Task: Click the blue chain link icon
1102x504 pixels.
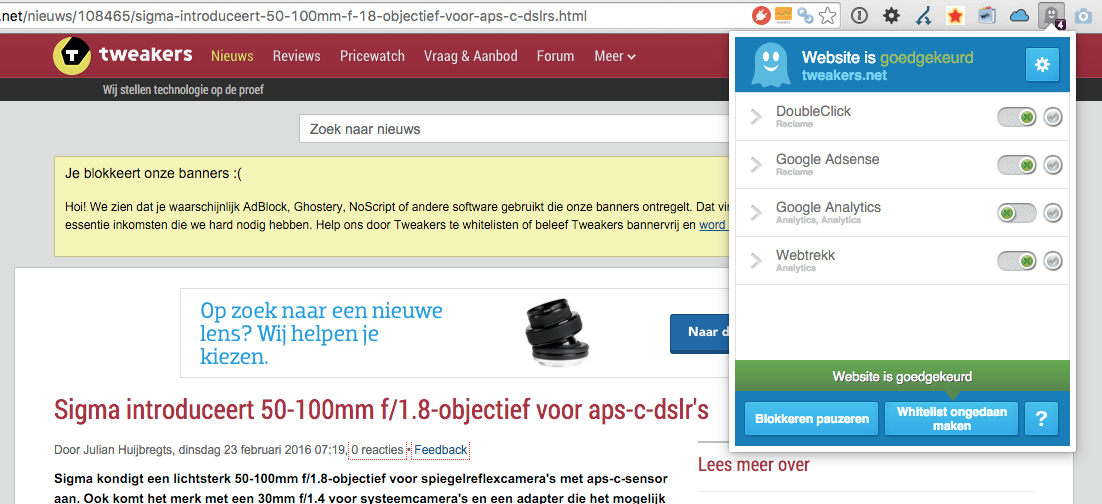Action: (x=806, y=15)
